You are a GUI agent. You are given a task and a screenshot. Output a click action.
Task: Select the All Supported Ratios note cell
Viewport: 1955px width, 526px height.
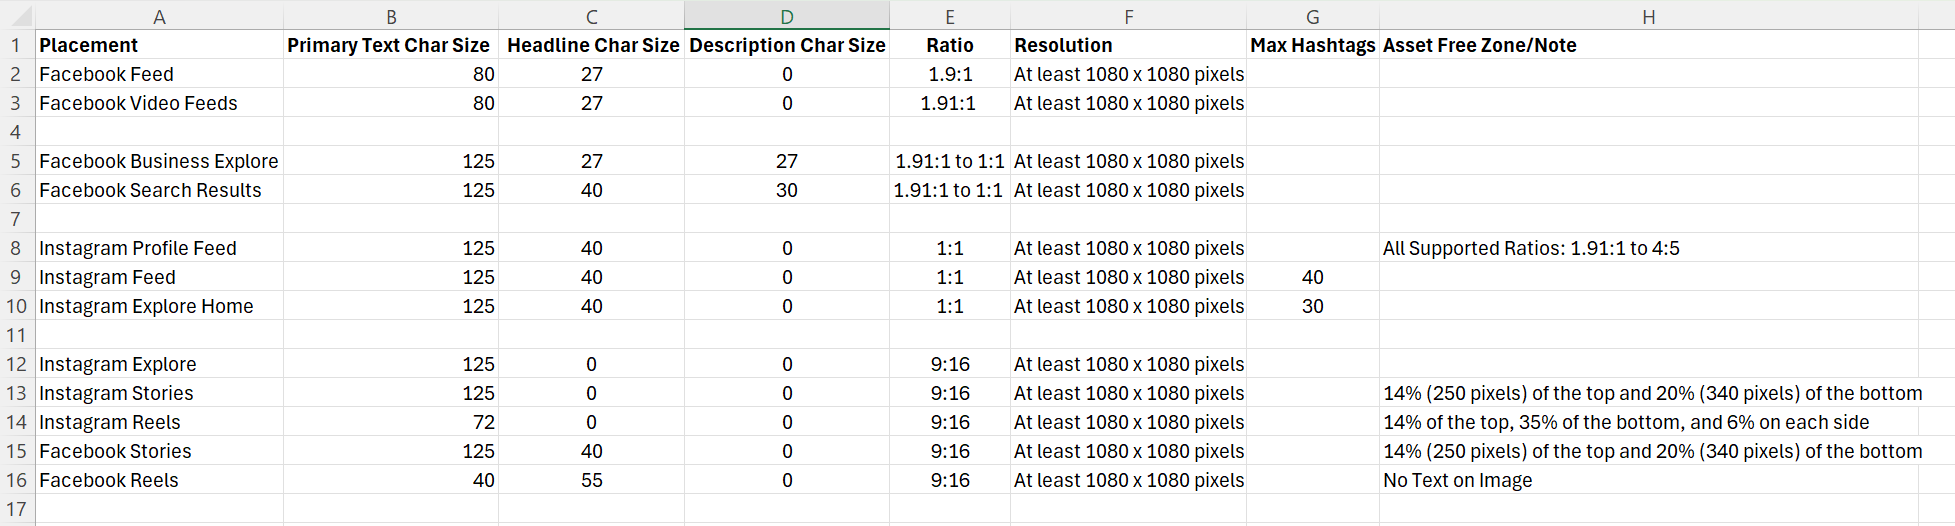pos(1531,248)
